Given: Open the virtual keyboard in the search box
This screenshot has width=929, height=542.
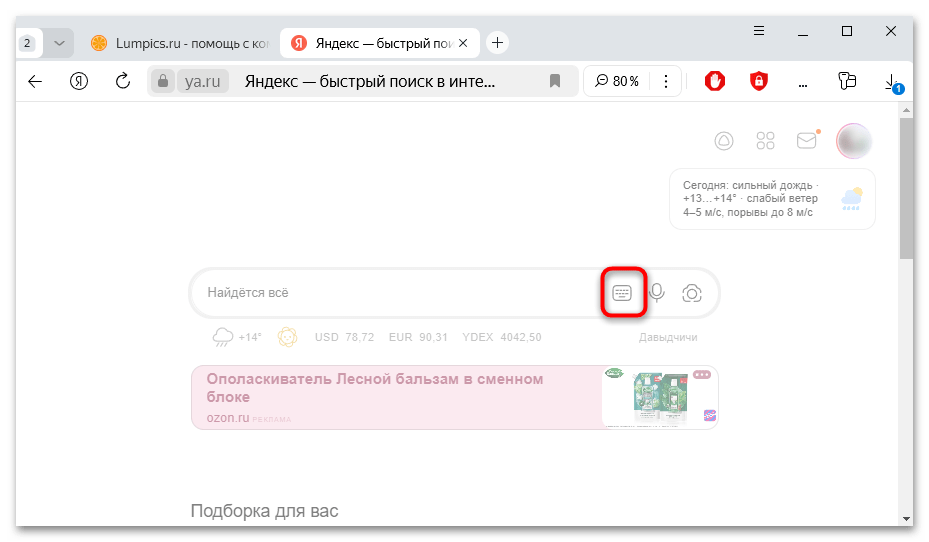Looking at the screenshot, I should [x=622, y=293].
